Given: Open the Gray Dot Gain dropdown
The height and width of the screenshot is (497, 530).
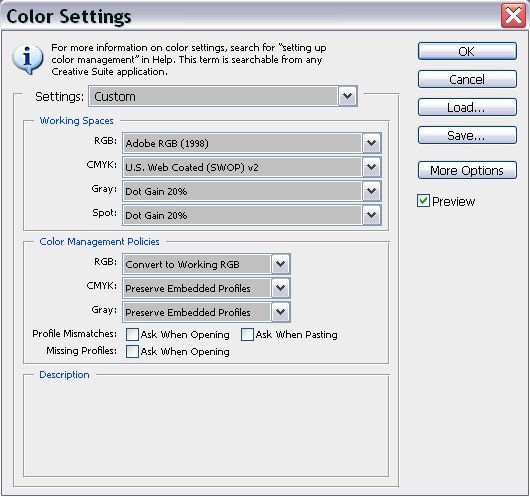Looking at the screenshot, I should (x=252, y=191).
